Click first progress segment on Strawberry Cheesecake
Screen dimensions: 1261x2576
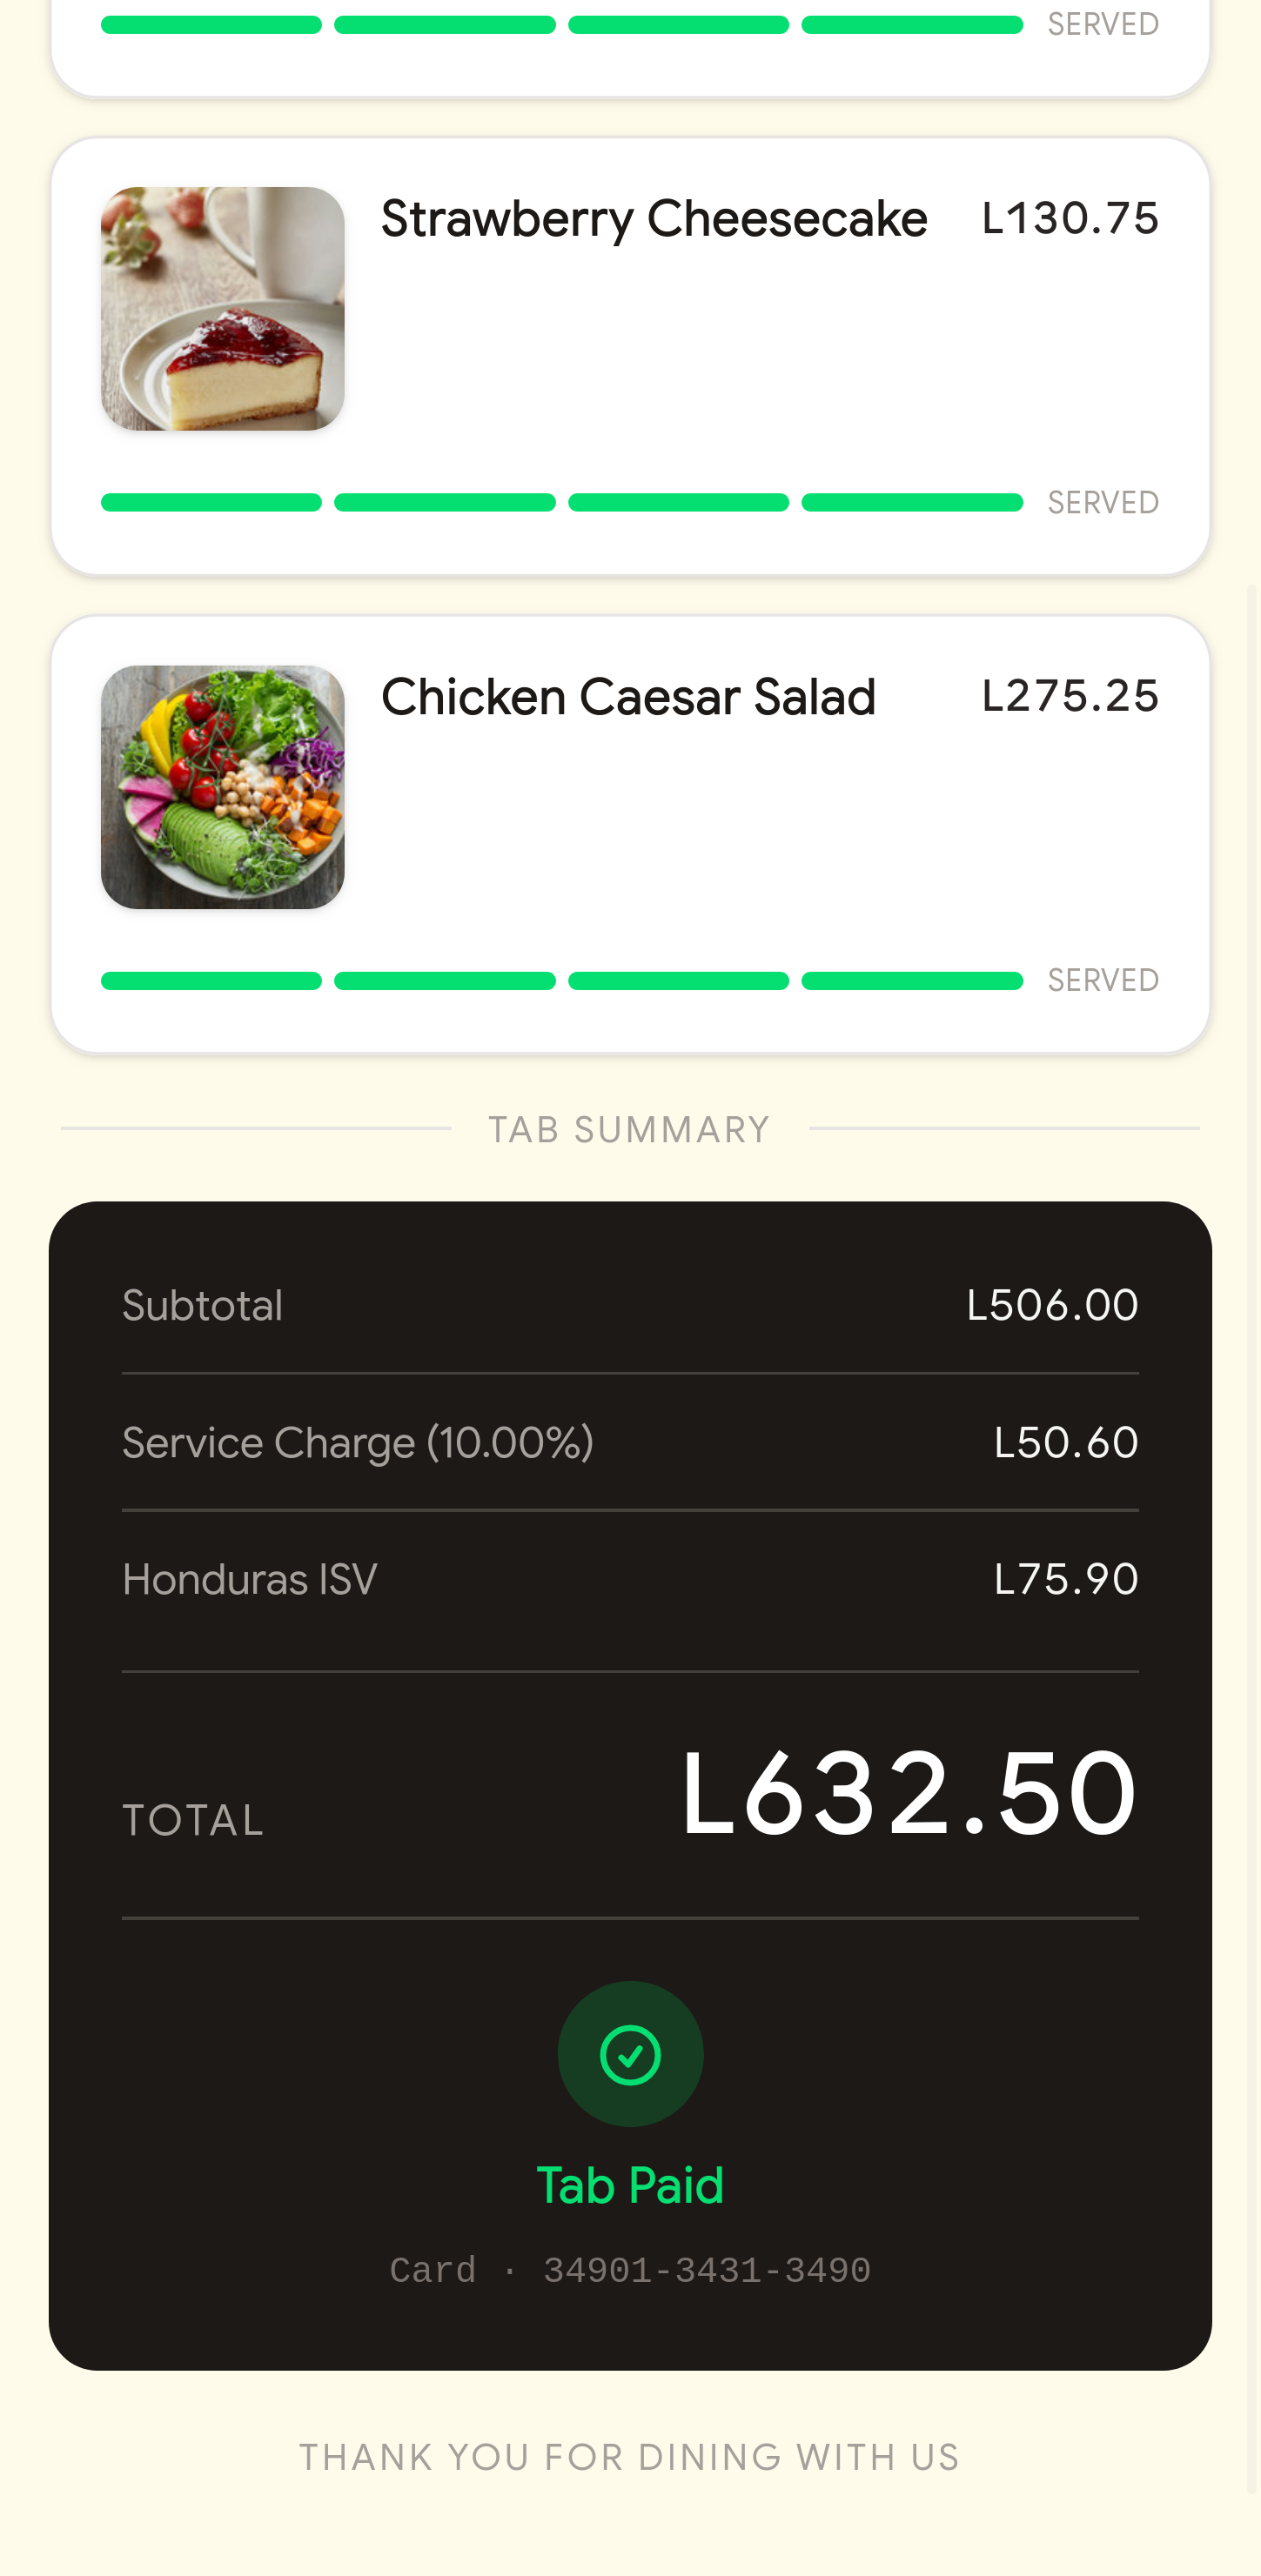click(x=211, y=502)
